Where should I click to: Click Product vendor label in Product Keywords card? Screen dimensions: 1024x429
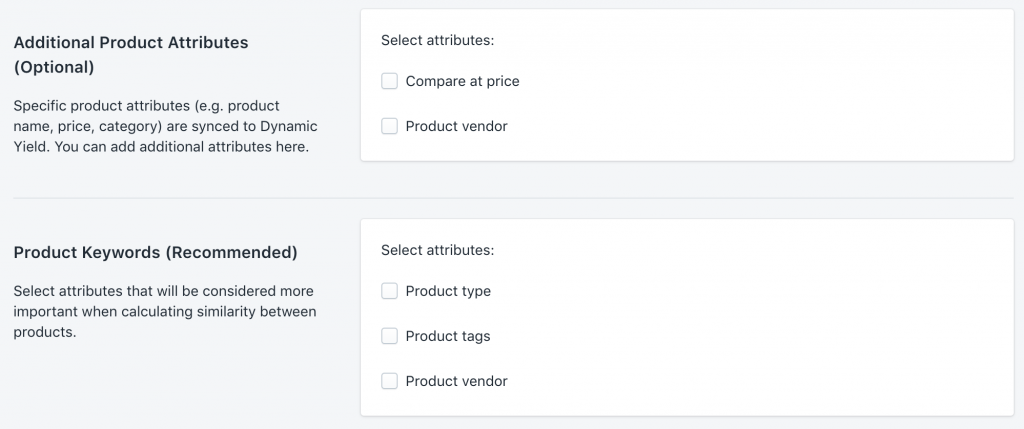(x=456, y=381)
